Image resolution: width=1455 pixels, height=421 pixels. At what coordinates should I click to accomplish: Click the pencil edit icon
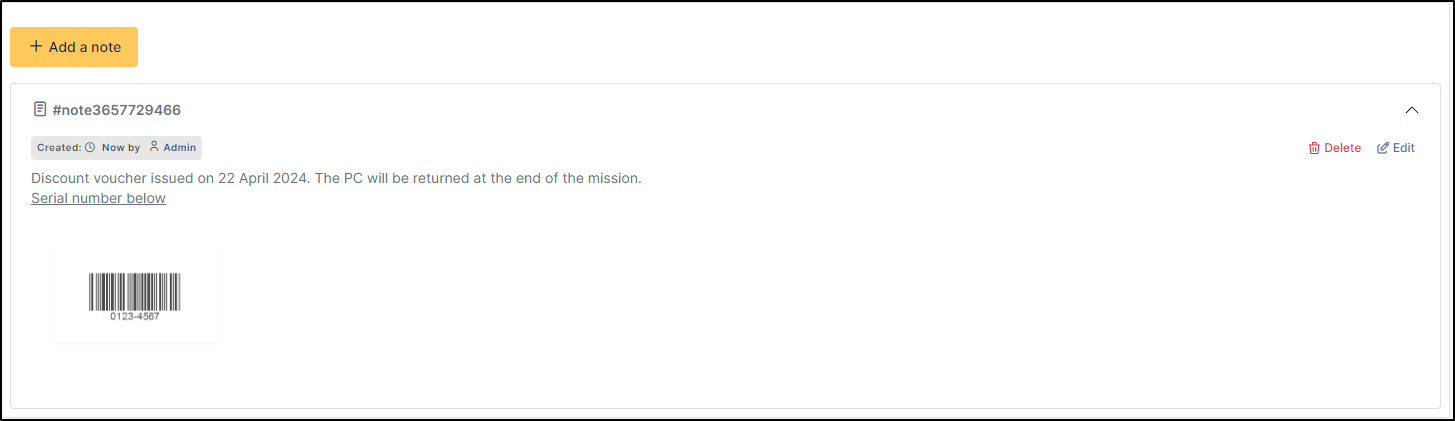click(1383, 148)
